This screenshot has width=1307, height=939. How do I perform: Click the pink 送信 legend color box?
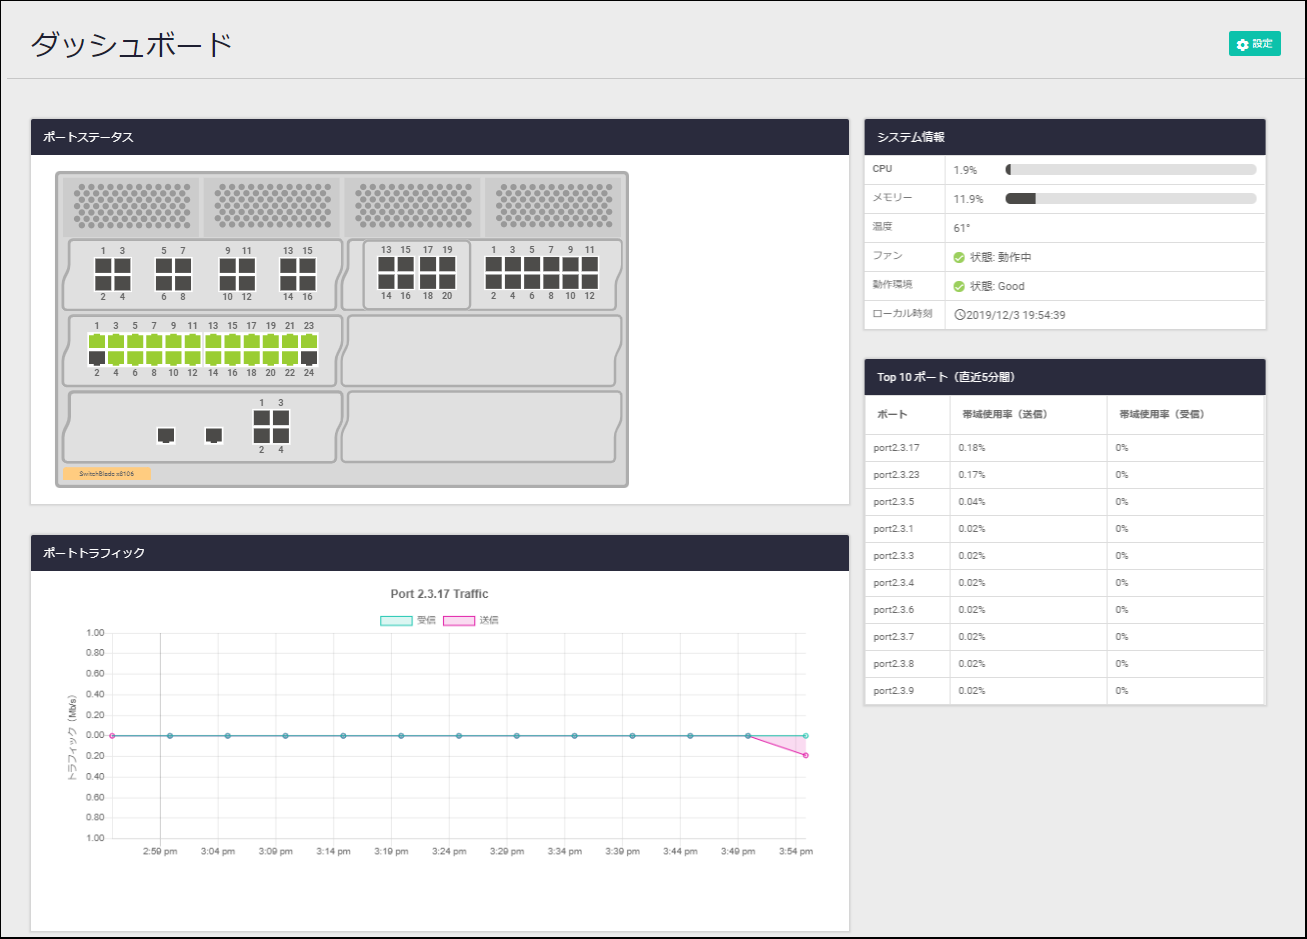459,620
